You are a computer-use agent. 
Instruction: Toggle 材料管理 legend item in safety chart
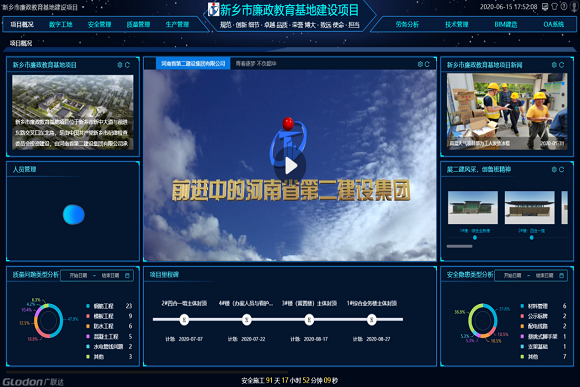coord(543,306)
